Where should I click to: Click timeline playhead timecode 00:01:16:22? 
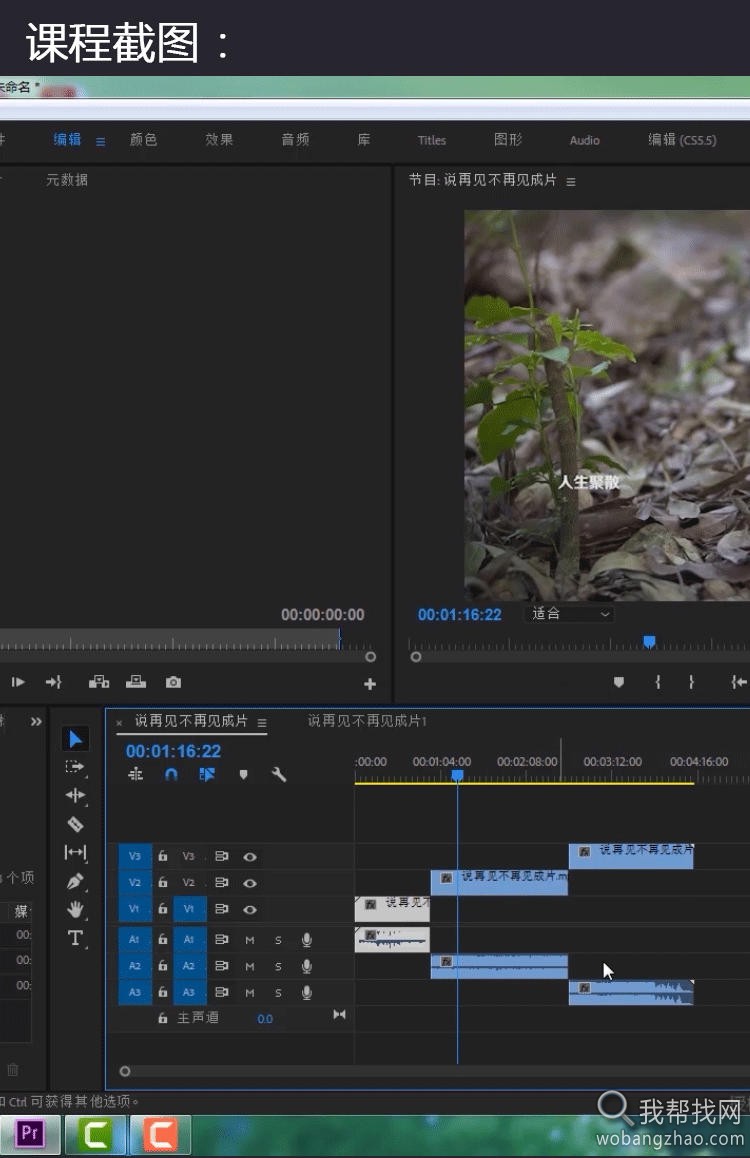(x=173, y=751)
